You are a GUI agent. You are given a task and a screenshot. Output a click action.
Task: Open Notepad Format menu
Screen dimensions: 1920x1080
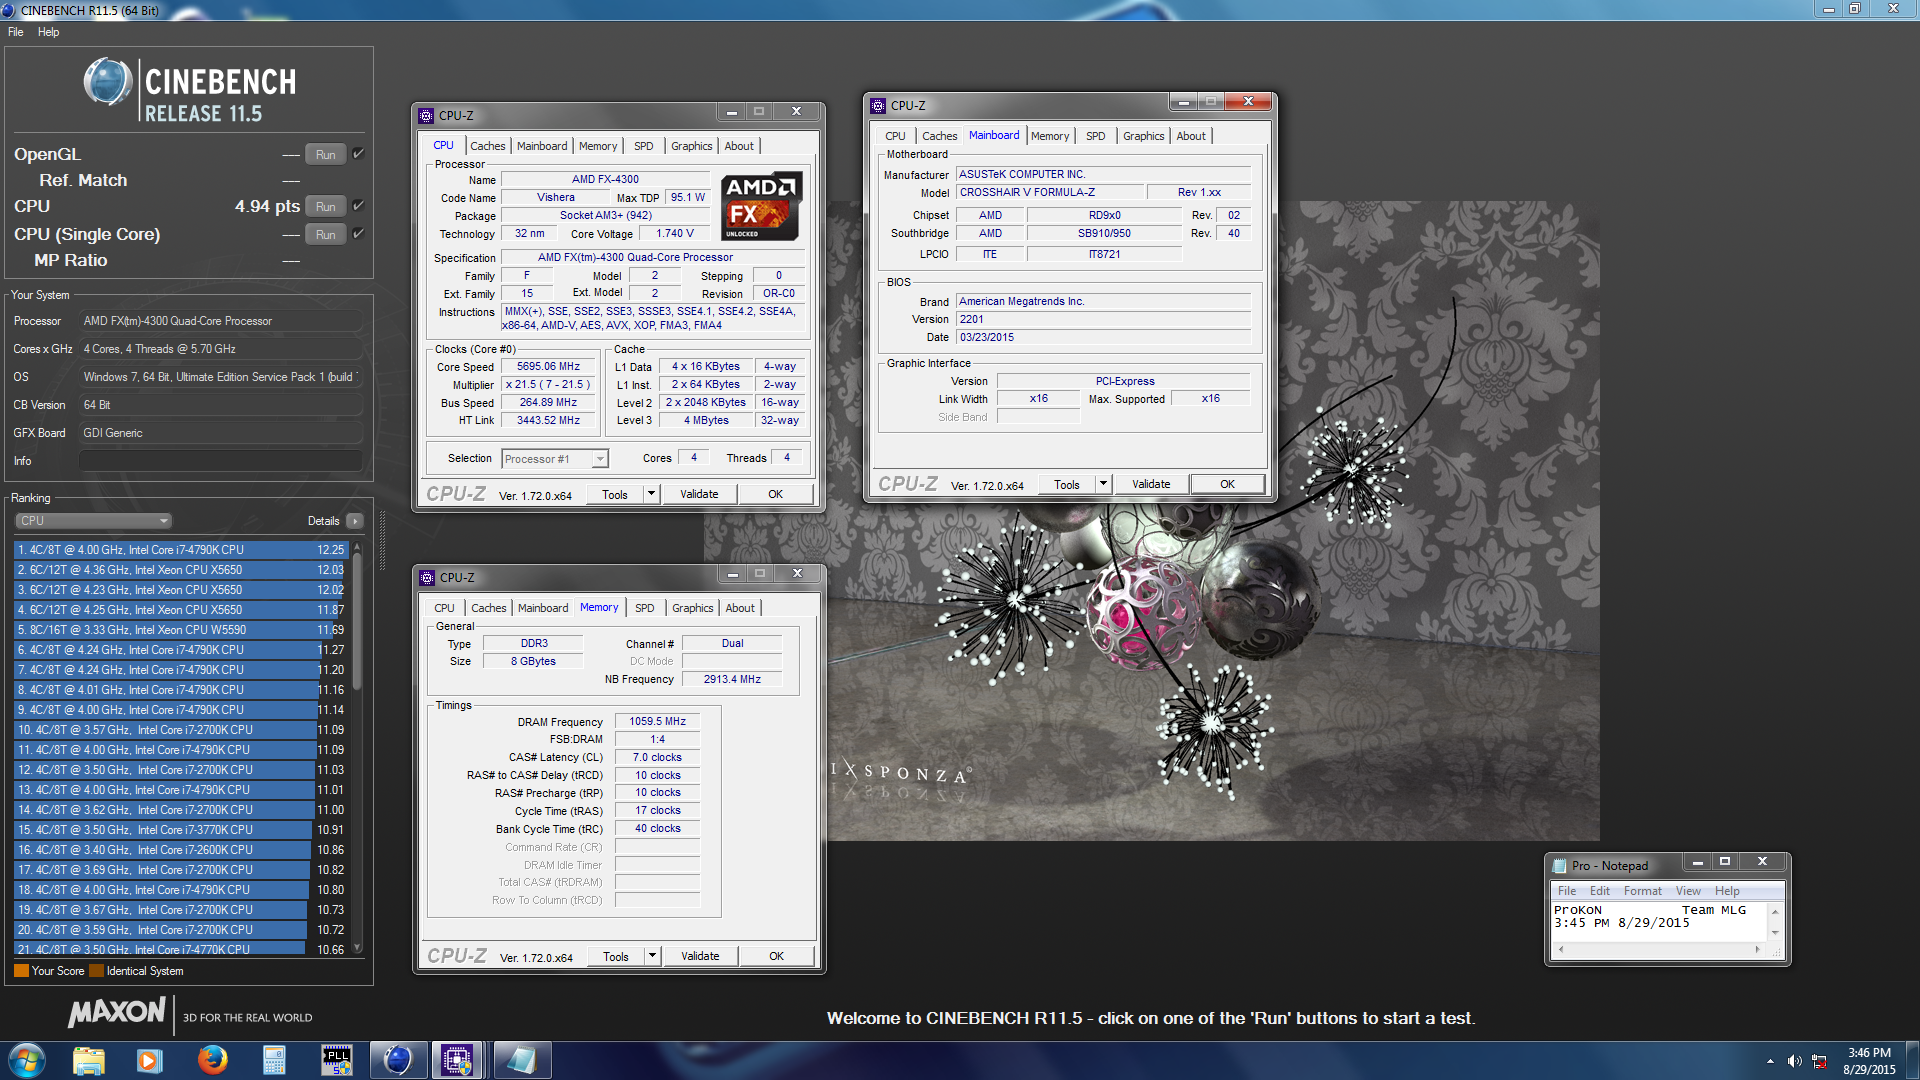(x=1642, y=891)
